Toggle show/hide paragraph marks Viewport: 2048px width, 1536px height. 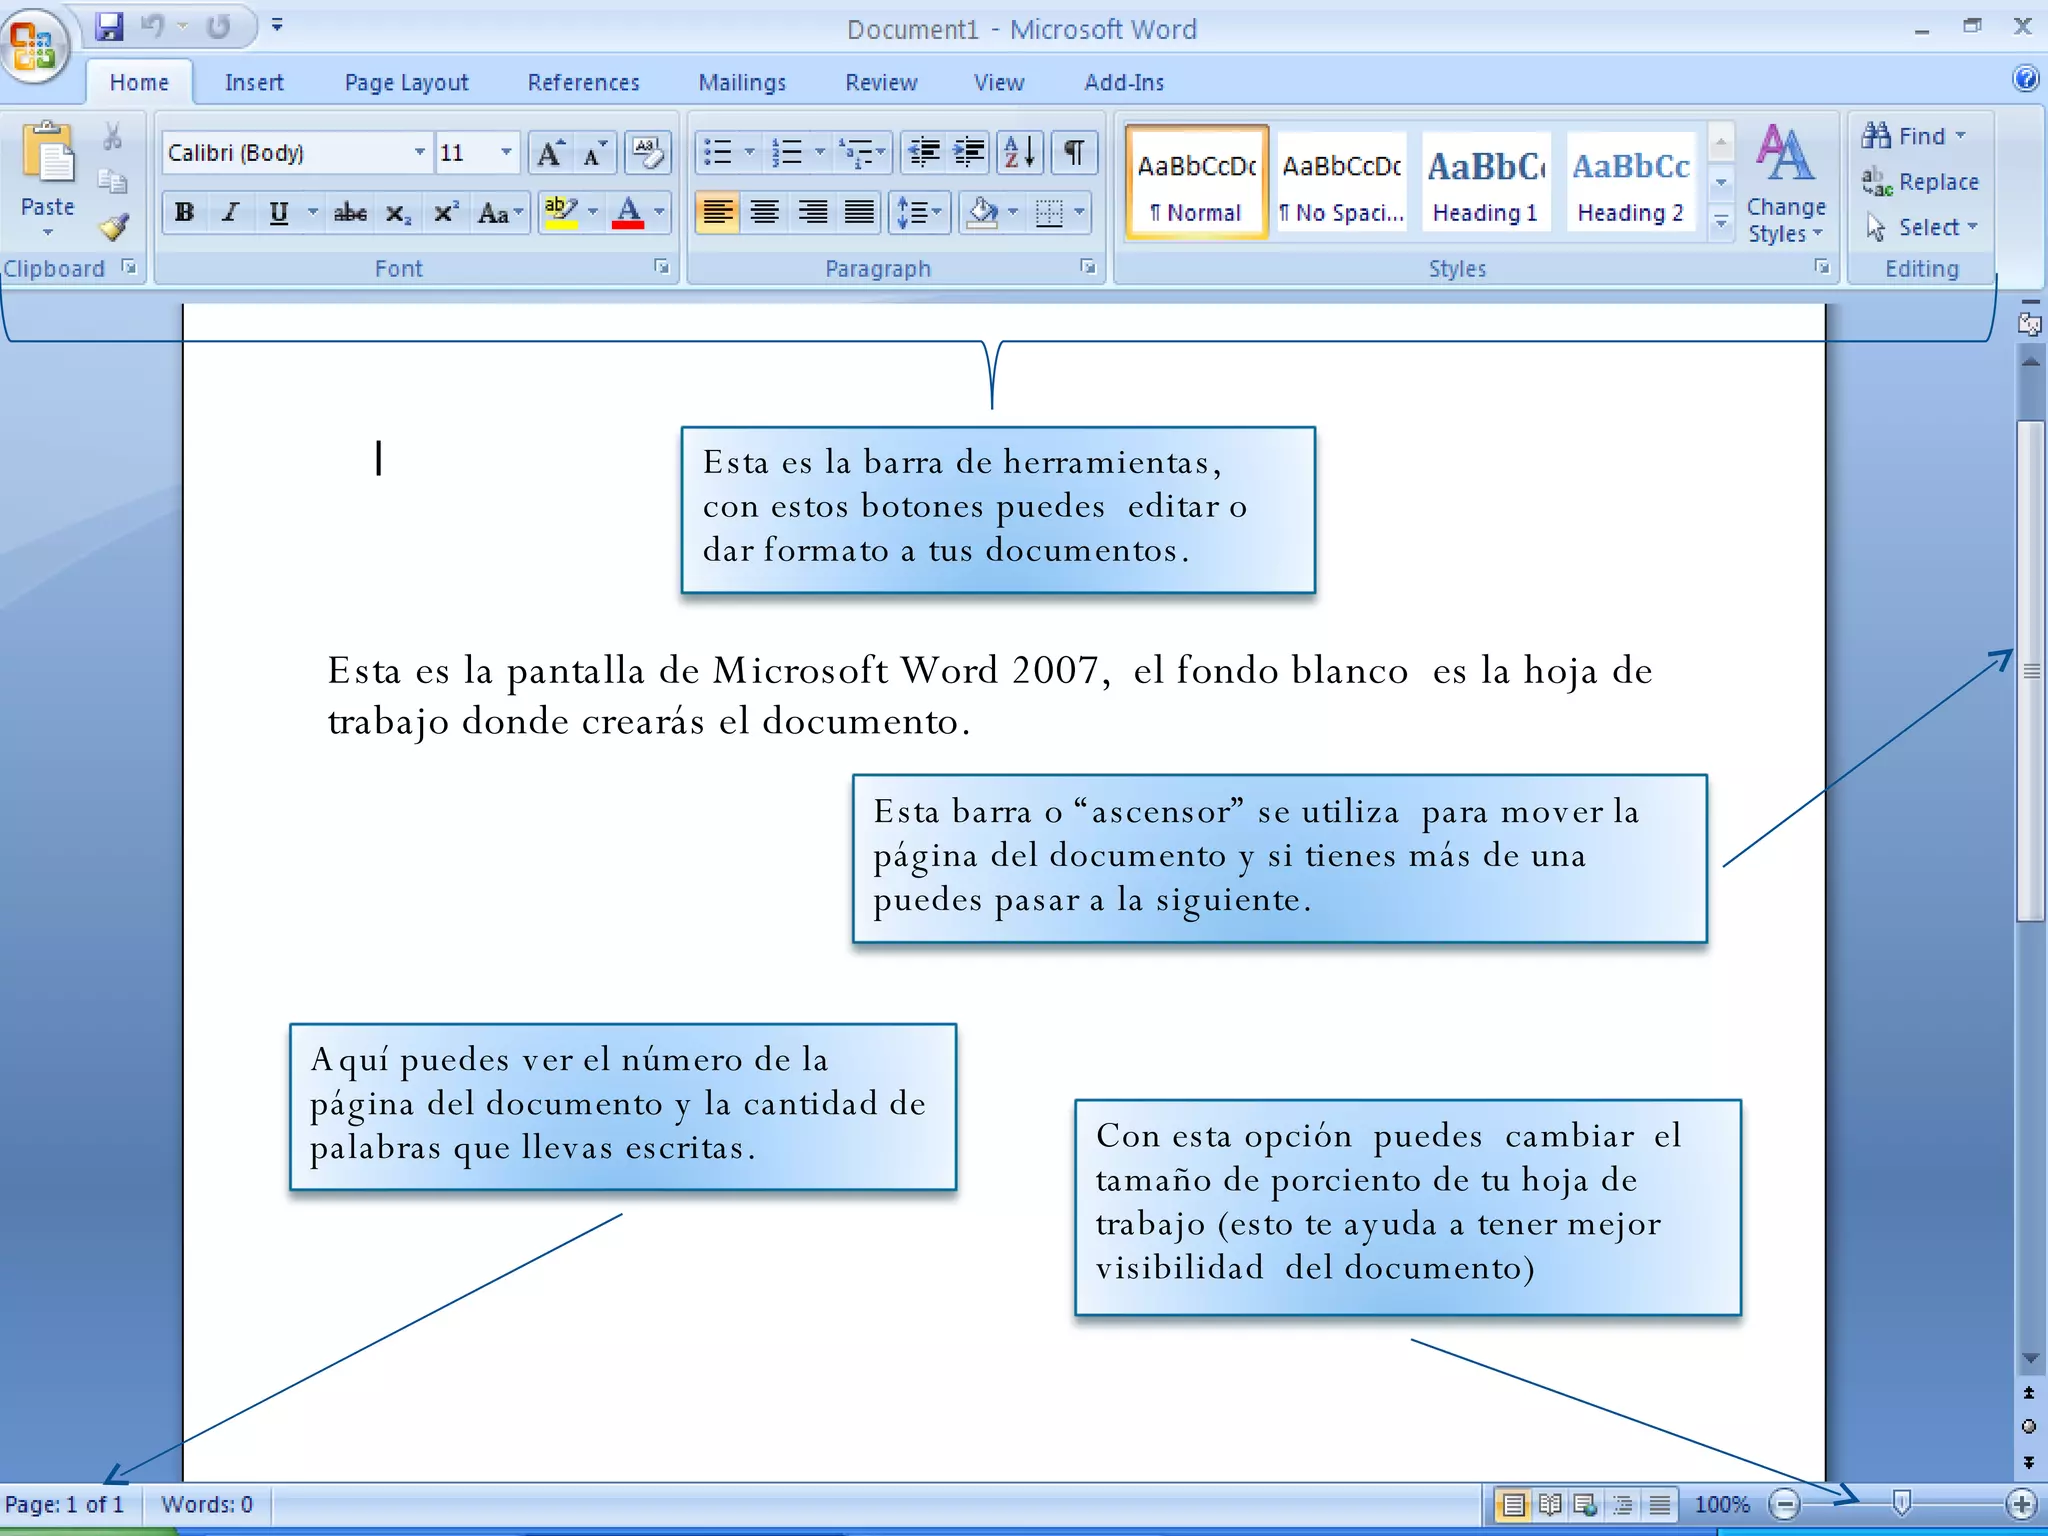coord(1074,153)
